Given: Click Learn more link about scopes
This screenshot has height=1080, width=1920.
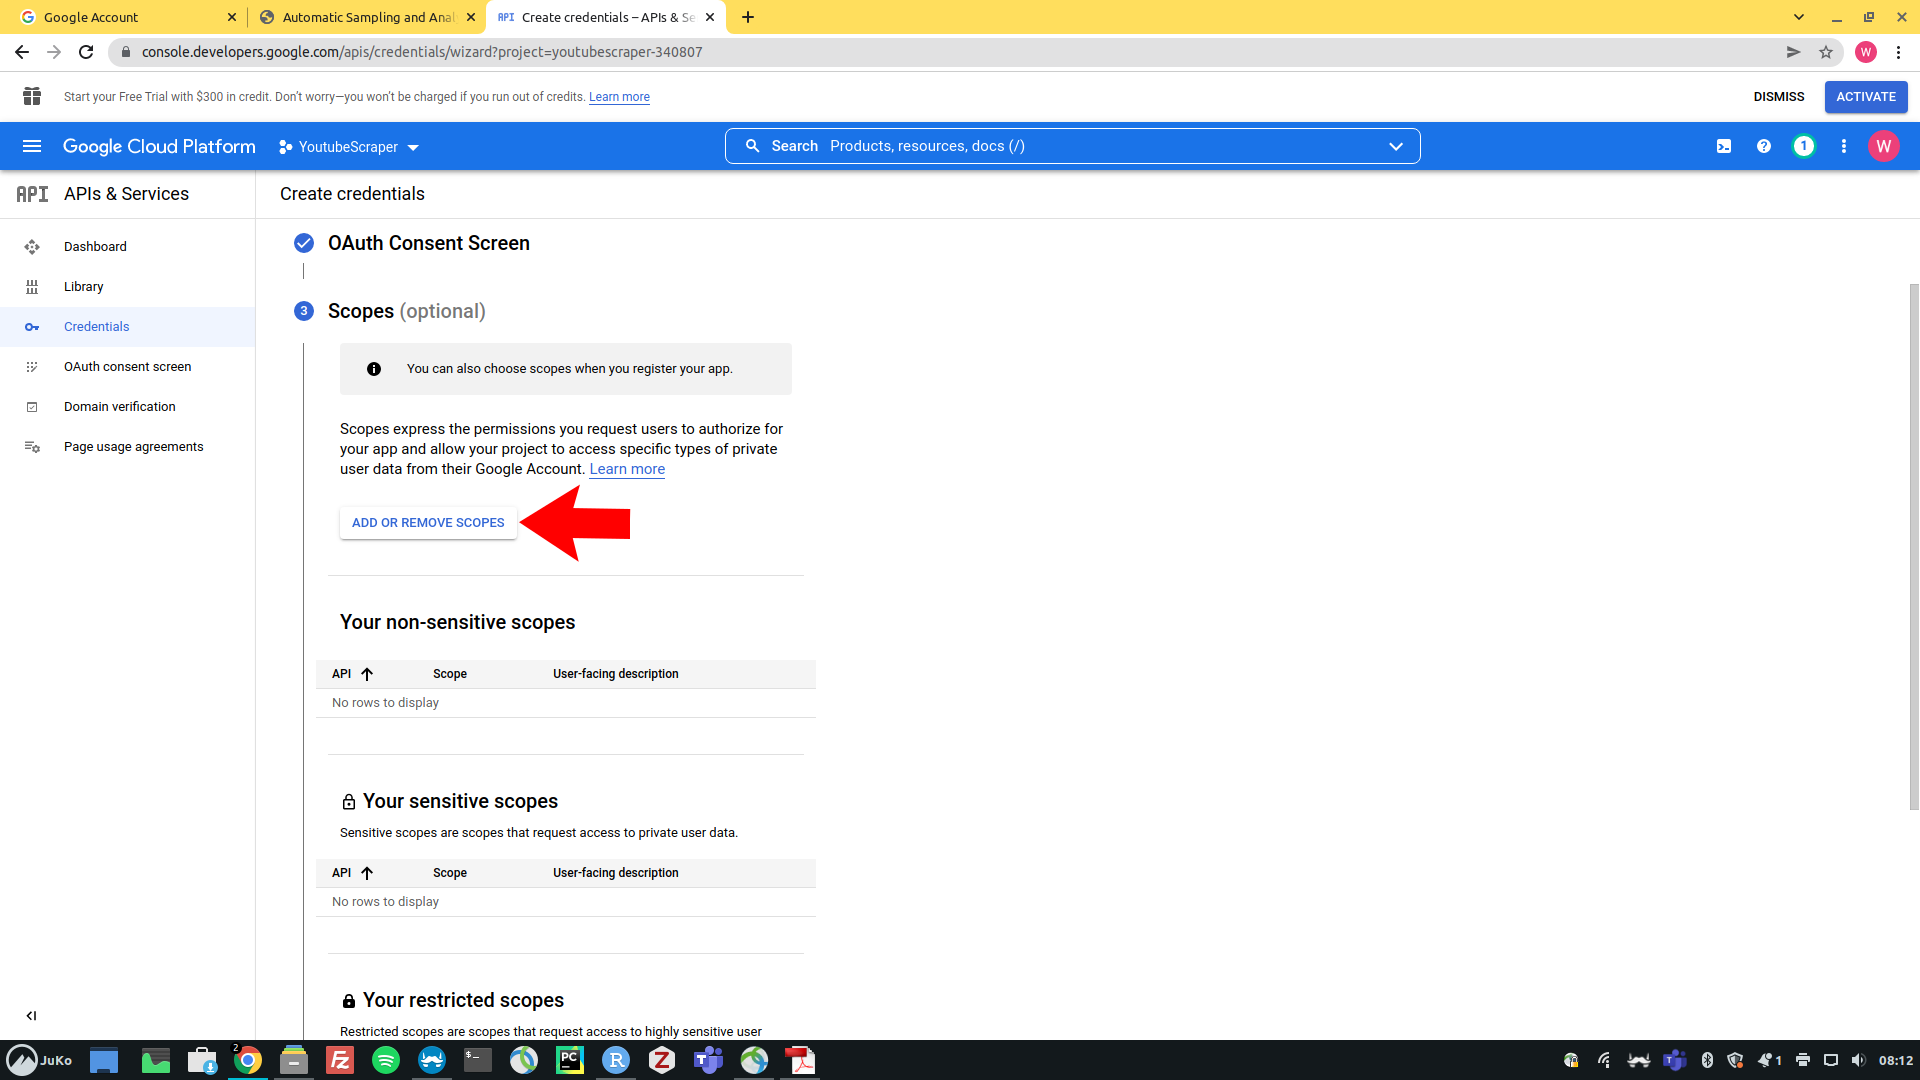Looking at the screenshot, I should point(627,469).
